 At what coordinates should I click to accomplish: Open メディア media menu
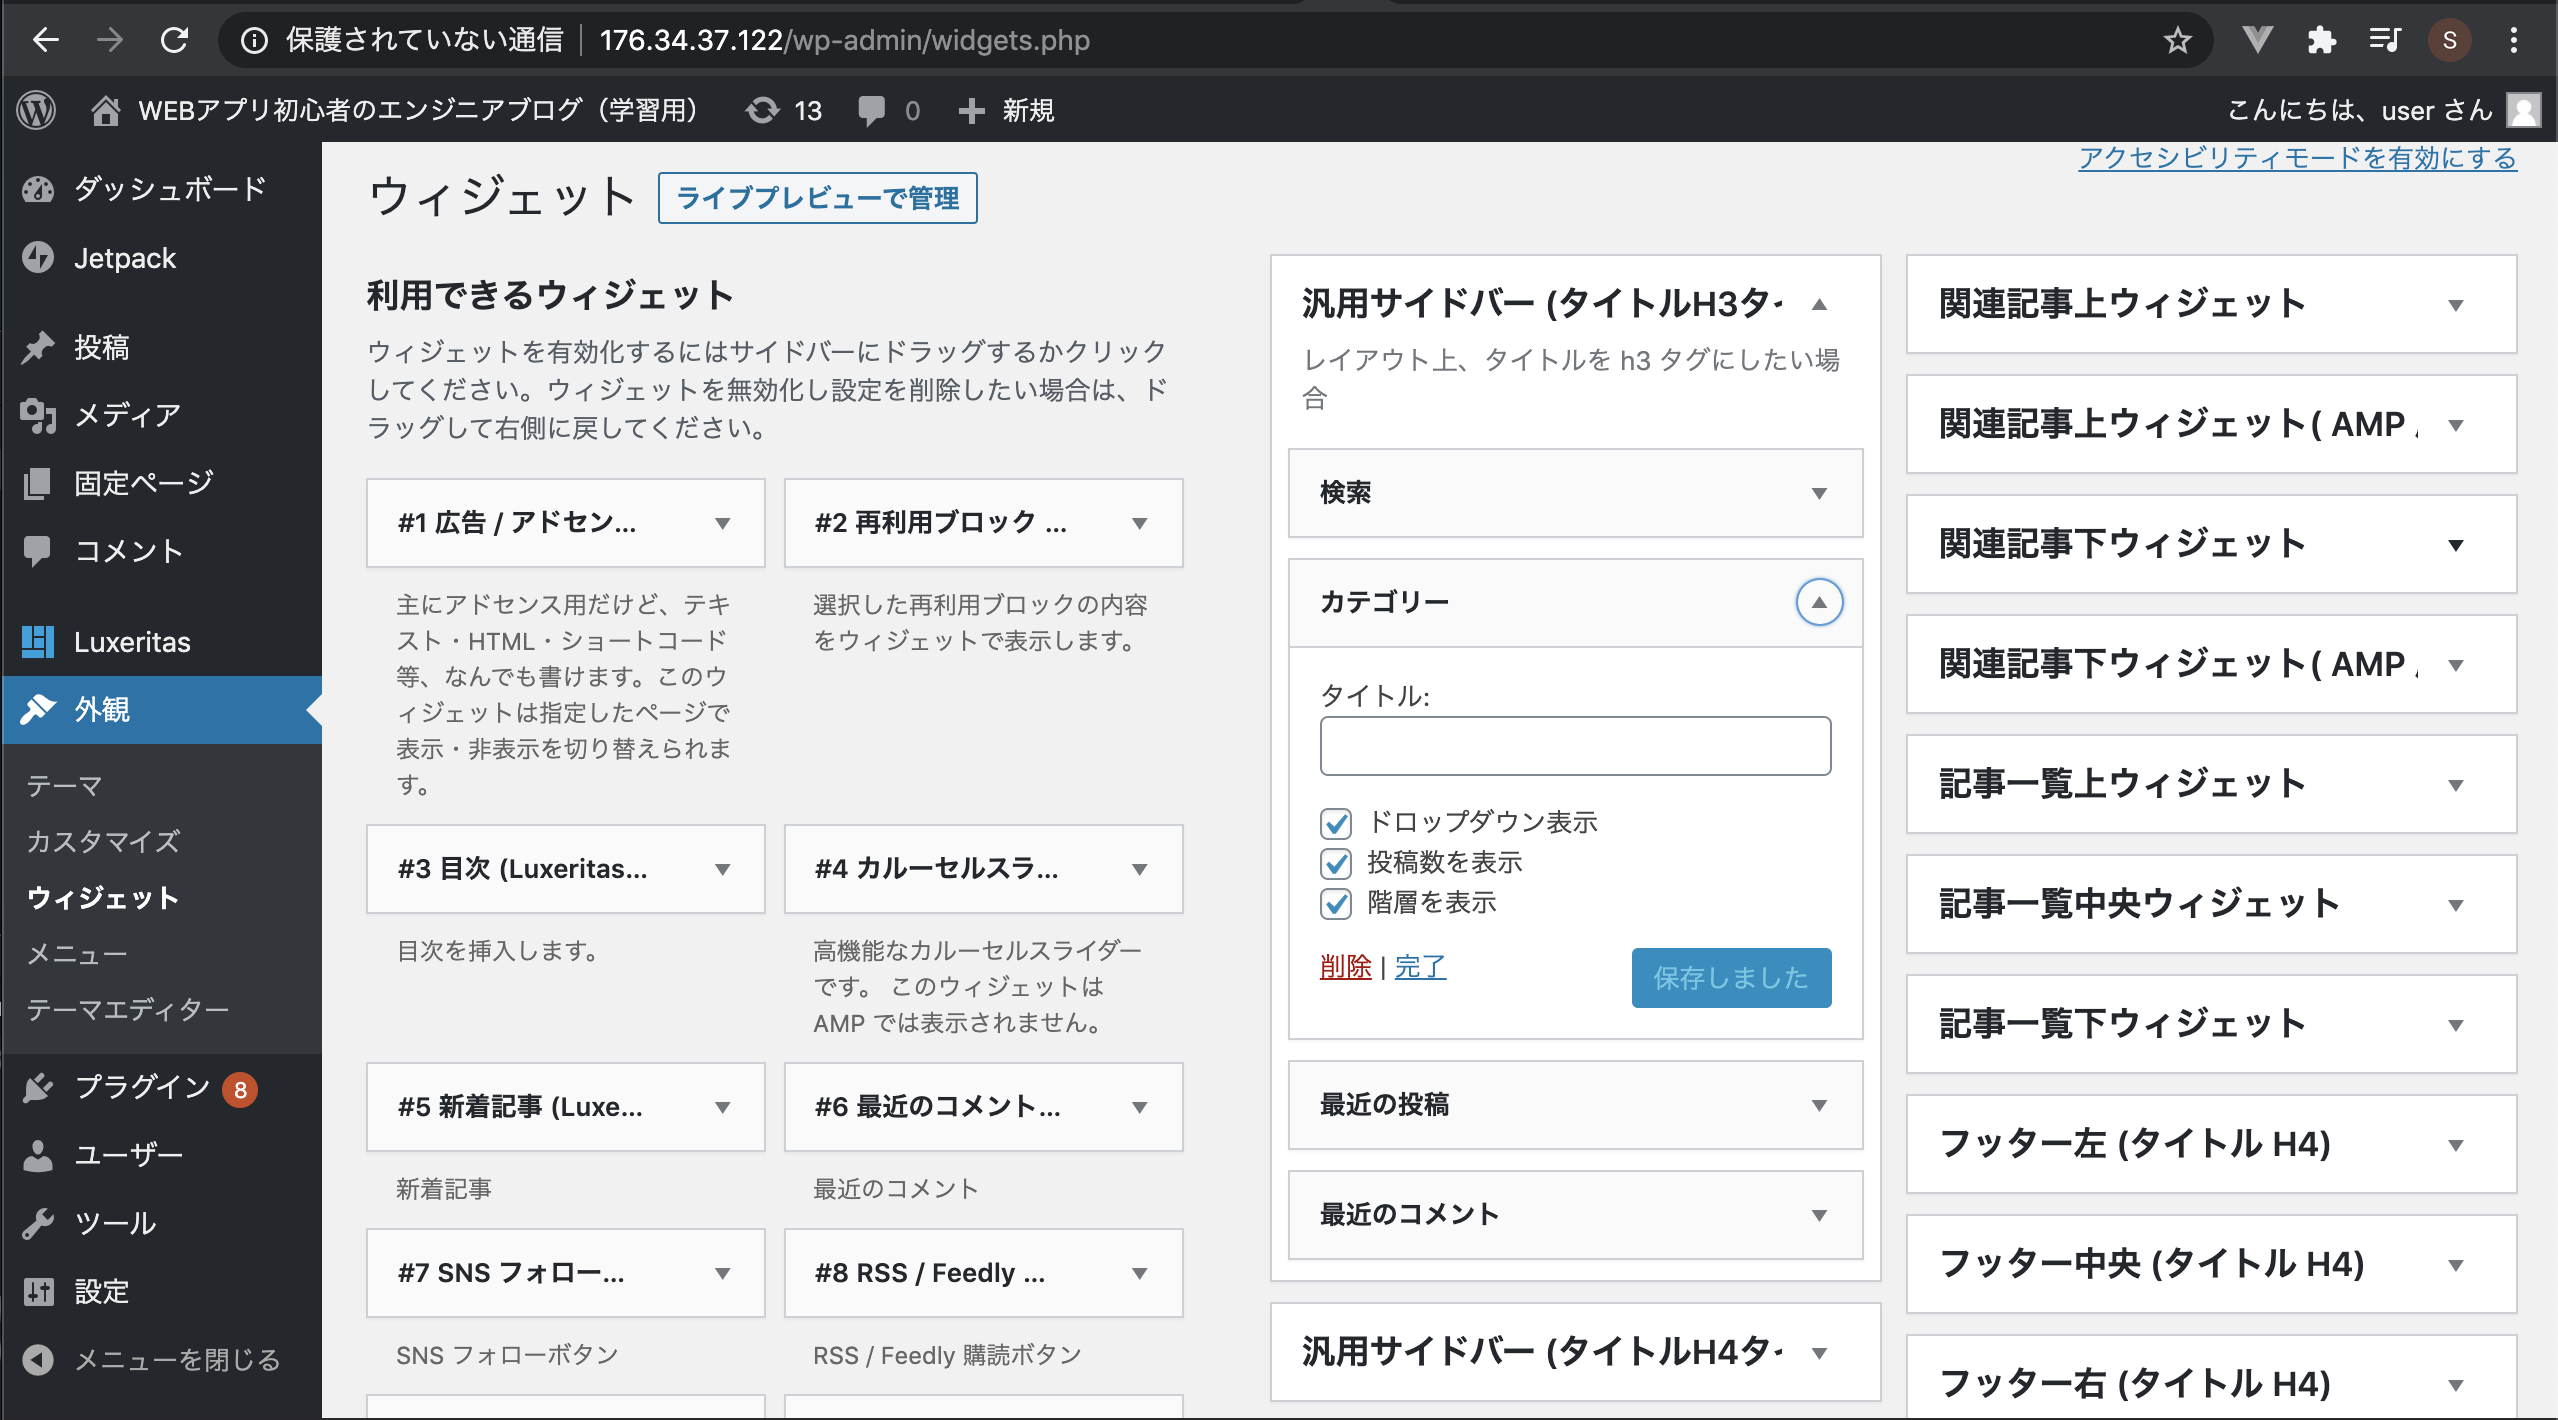162,414
